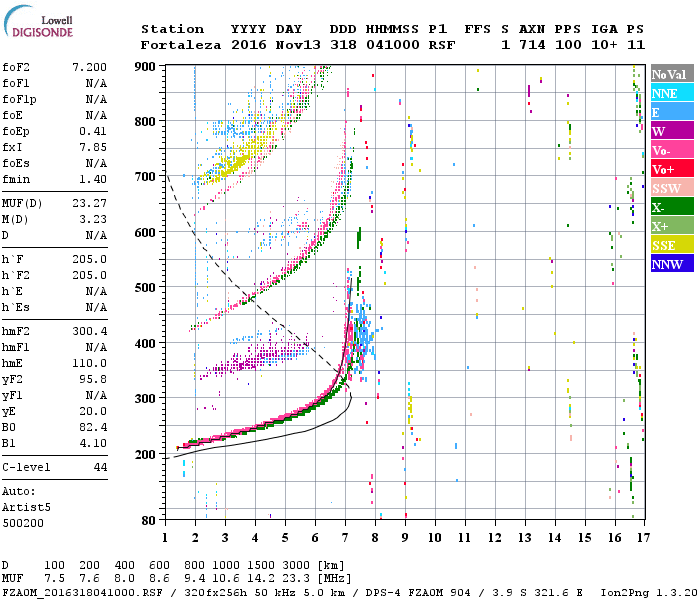
Task: Click the PS value 11
Action: [636, 45]
